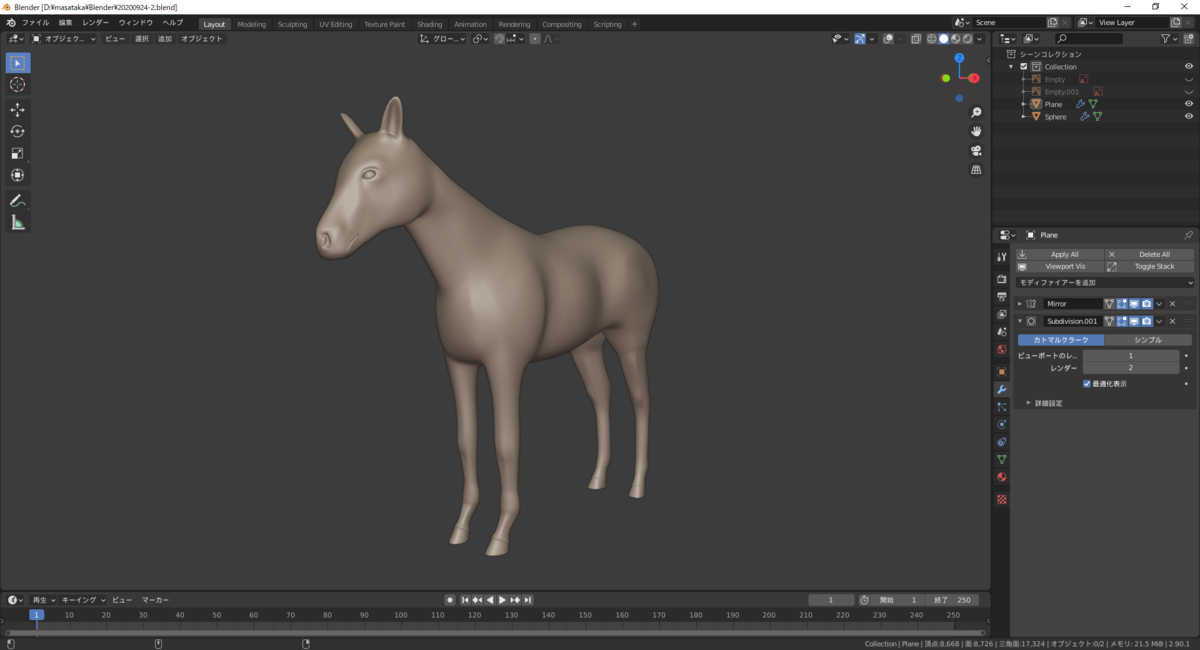
Task: Toggle Mirror modifier viewport display
Action: [x=1134, y=304]
